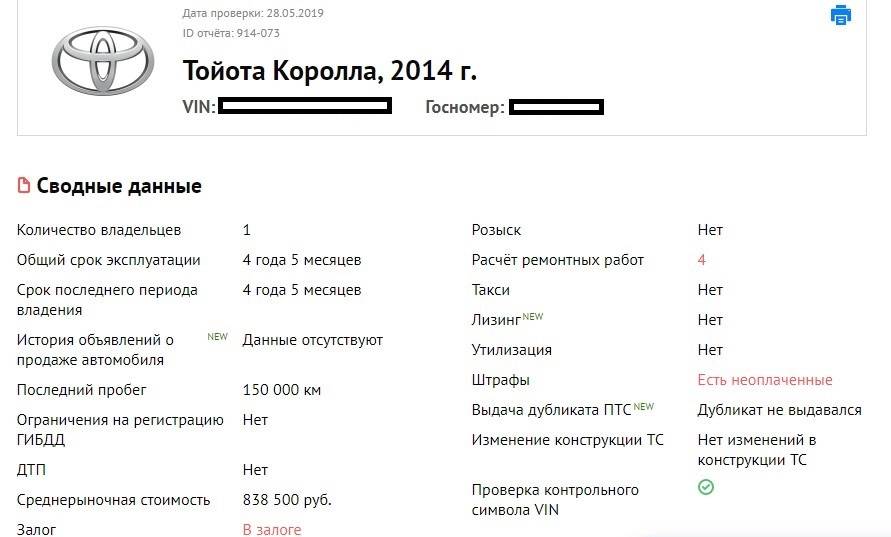Click the Toyota logo image
This screenshot has height=537, width=891.
[104, 60]
